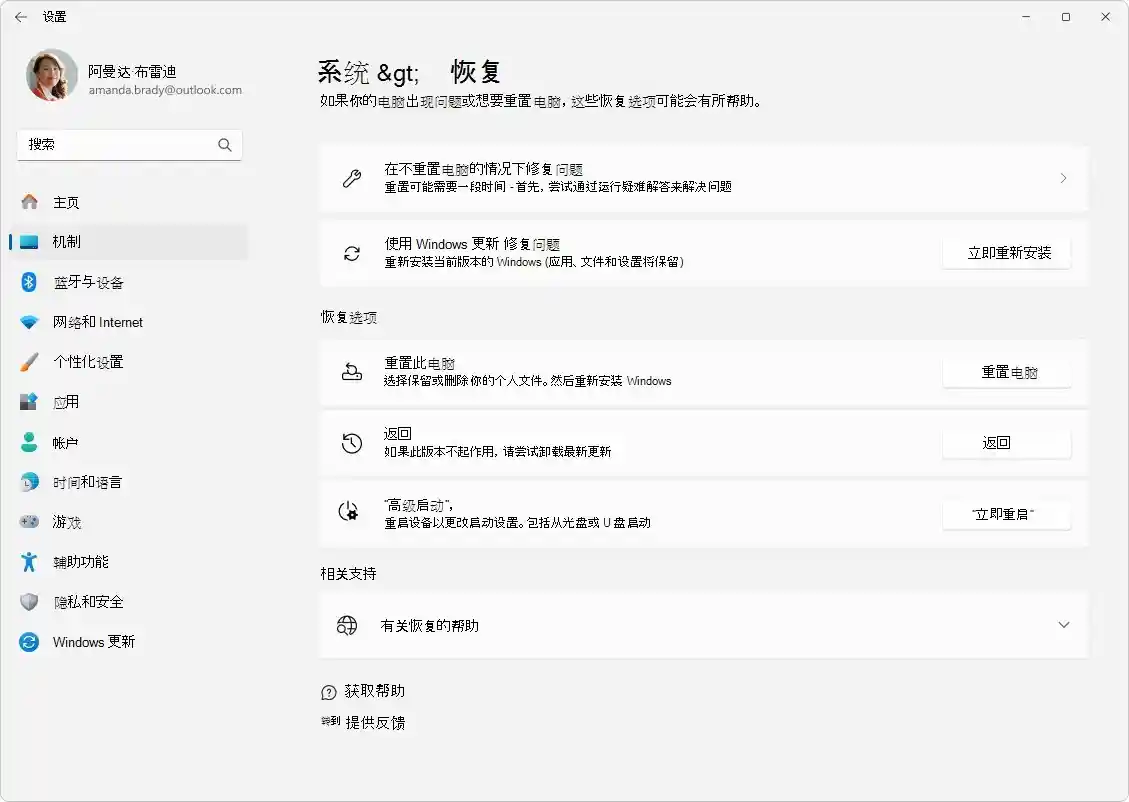Click the 应用 sidebar icon
This screenshot has width=1129, height=802.
point(26,402)
